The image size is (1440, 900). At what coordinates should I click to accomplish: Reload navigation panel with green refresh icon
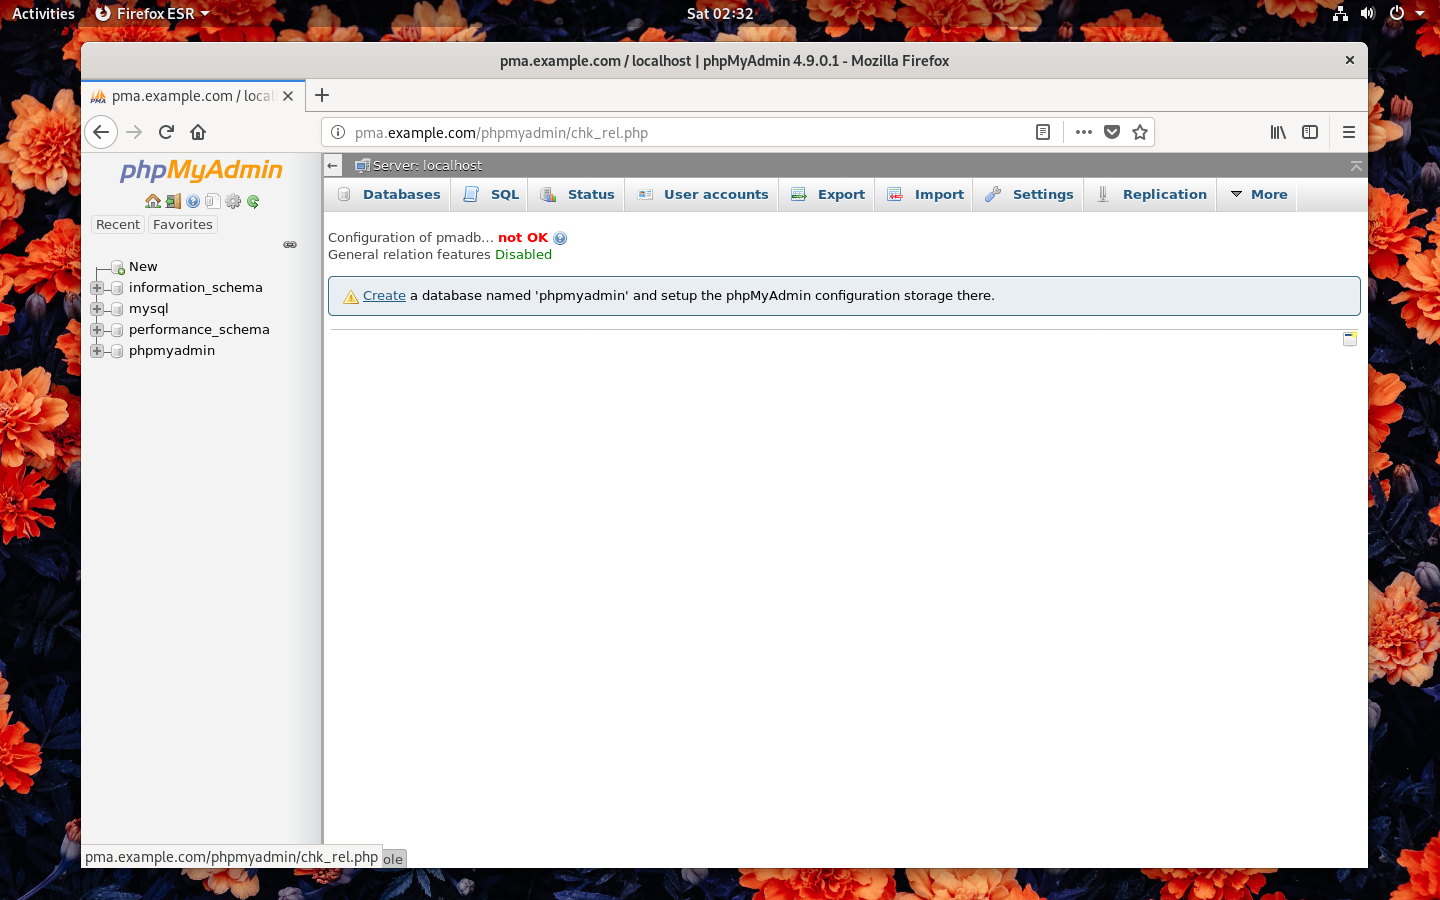[x=253, y=201]
